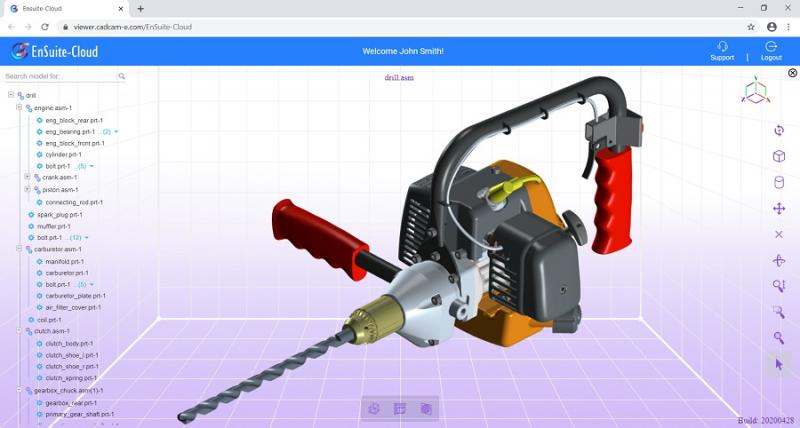Select clutch_spring.prt-1 in the tree

pos(71,378)
